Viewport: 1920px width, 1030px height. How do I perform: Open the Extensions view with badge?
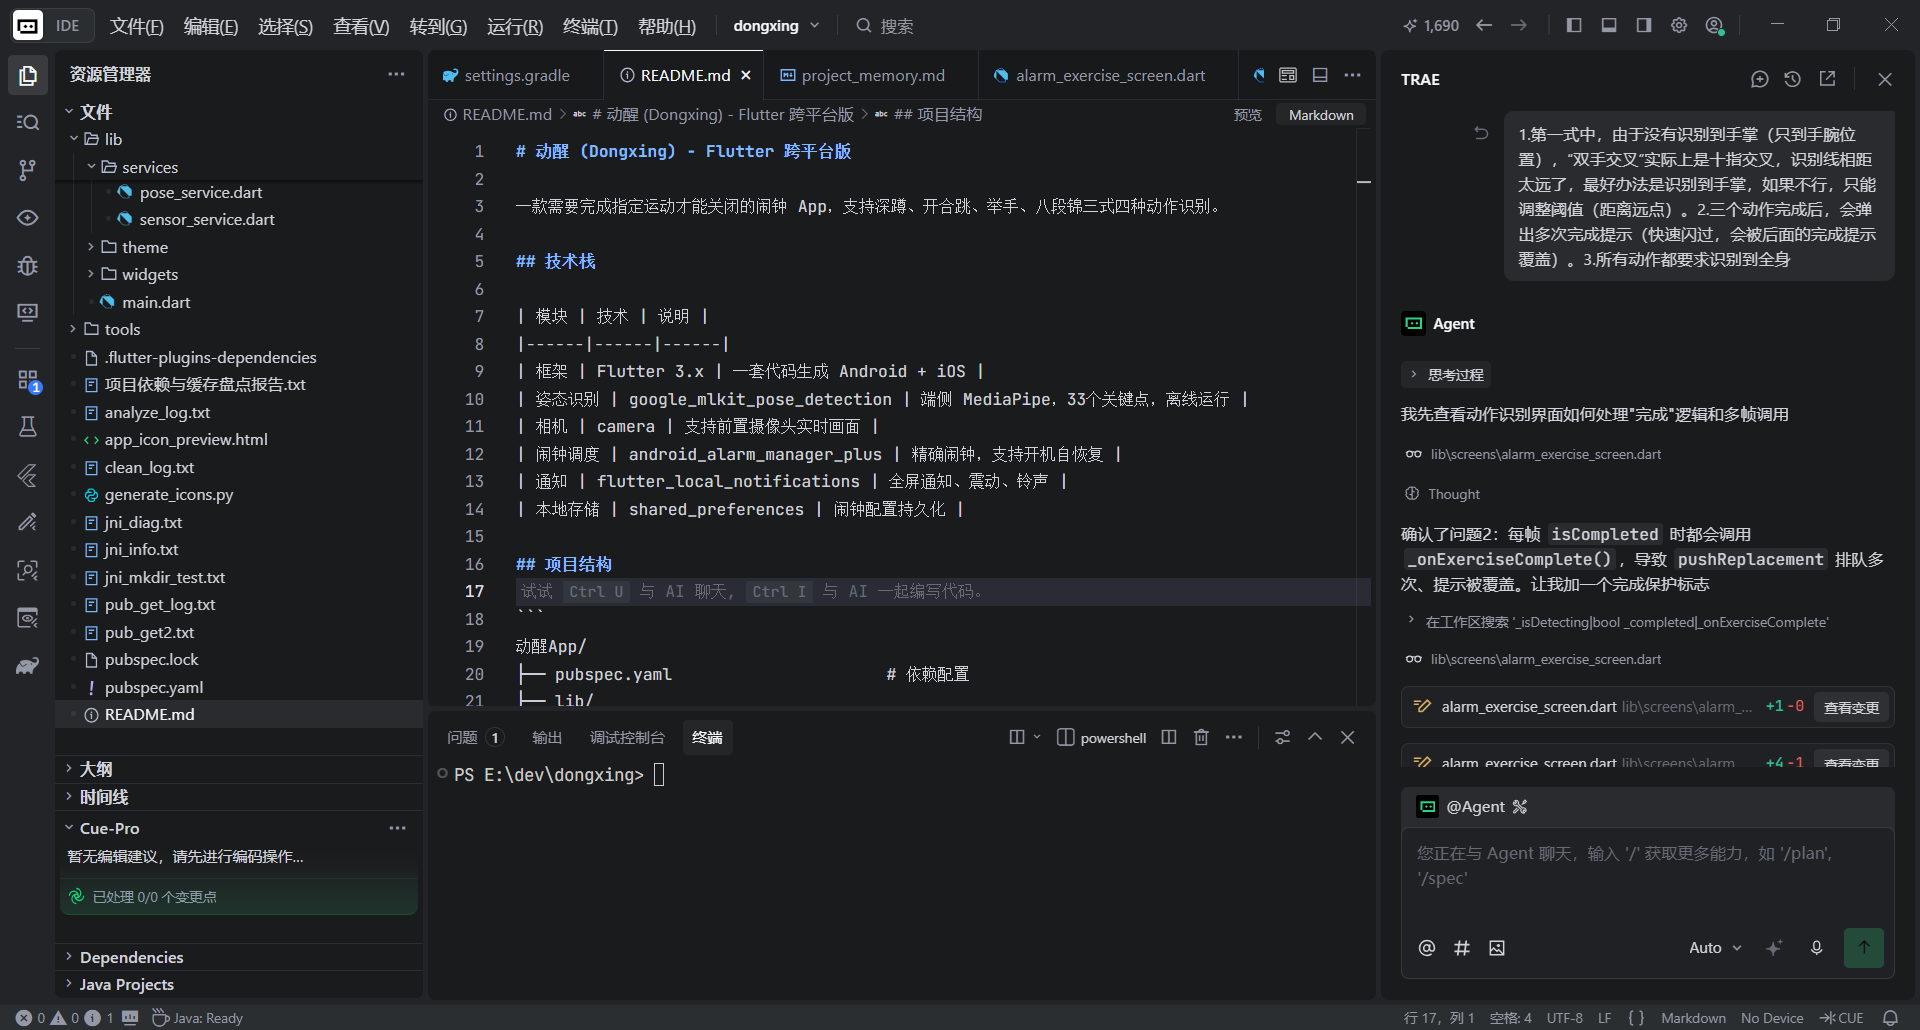point(28,380)
